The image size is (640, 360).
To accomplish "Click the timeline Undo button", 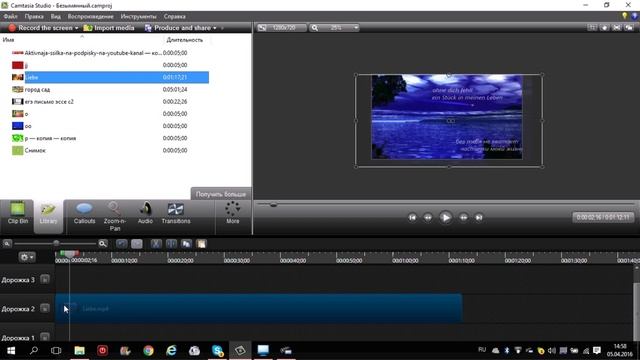I will click(x=122, y=244).
